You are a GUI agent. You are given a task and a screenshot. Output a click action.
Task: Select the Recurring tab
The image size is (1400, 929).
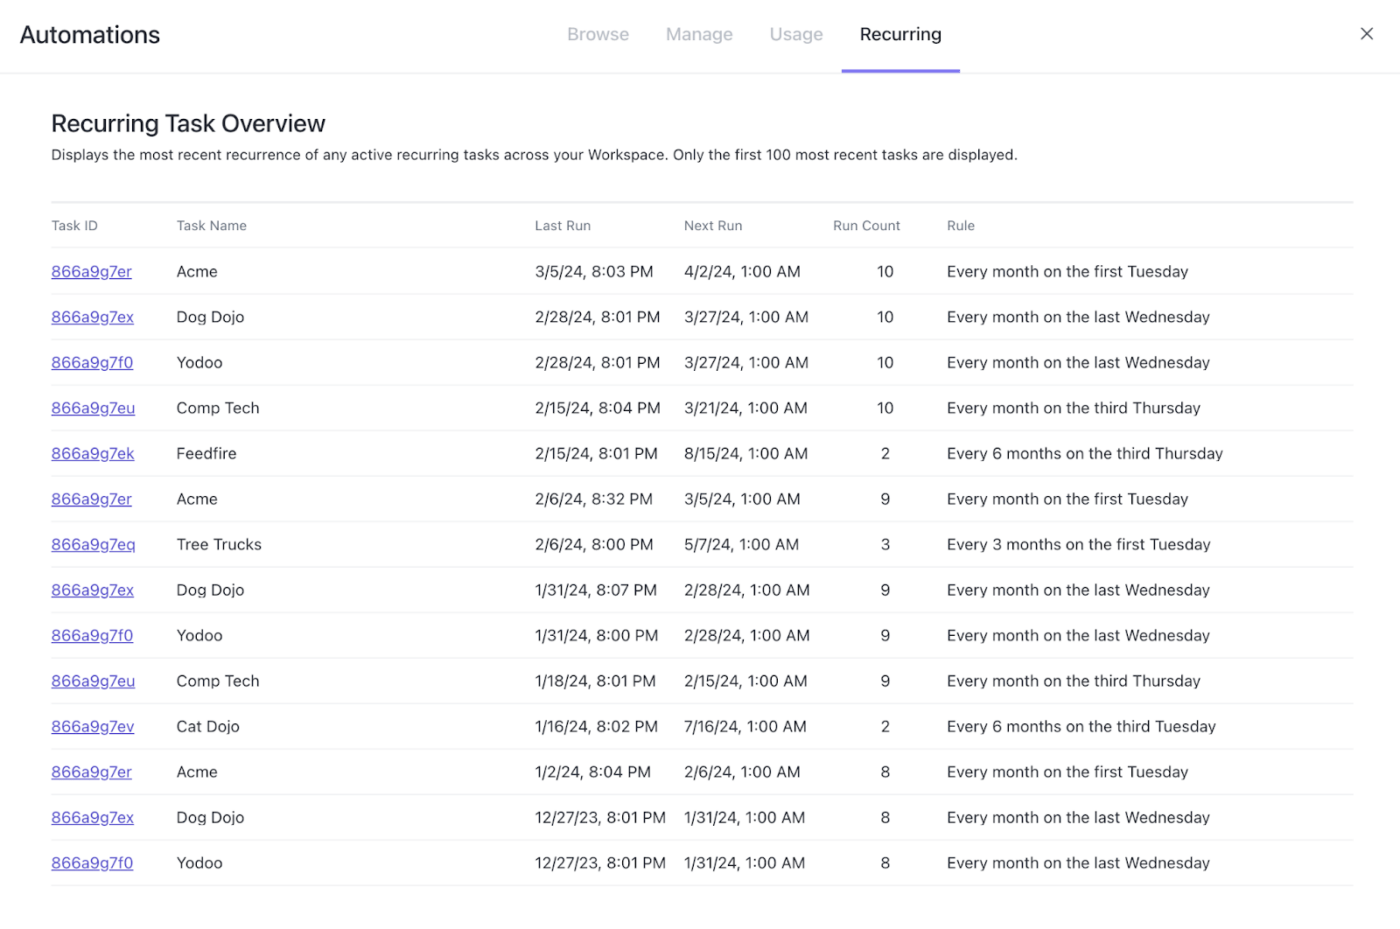tap(900, 34)
